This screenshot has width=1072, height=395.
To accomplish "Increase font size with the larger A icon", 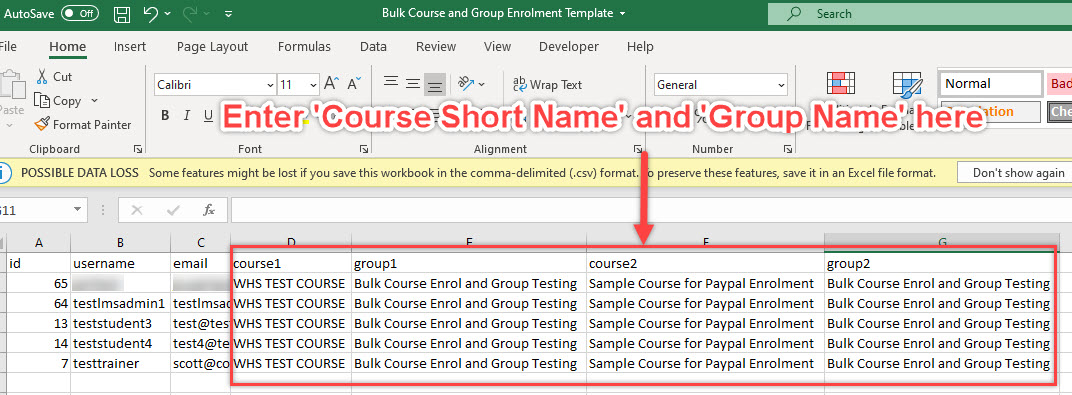I will point(332,84).
